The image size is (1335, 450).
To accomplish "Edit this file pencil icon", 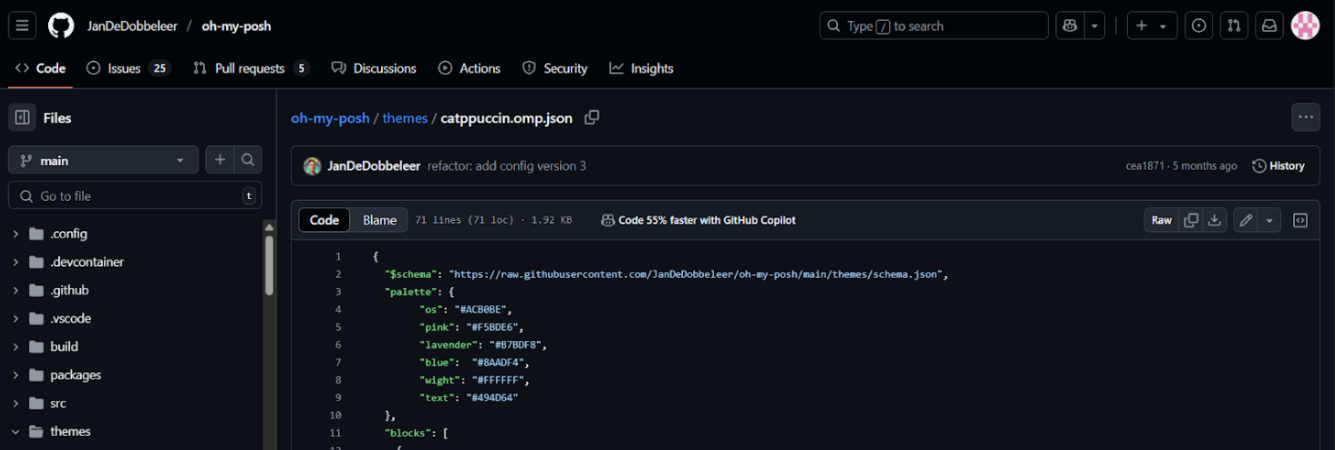I will pyautogui.click(x=1245, y=220).
